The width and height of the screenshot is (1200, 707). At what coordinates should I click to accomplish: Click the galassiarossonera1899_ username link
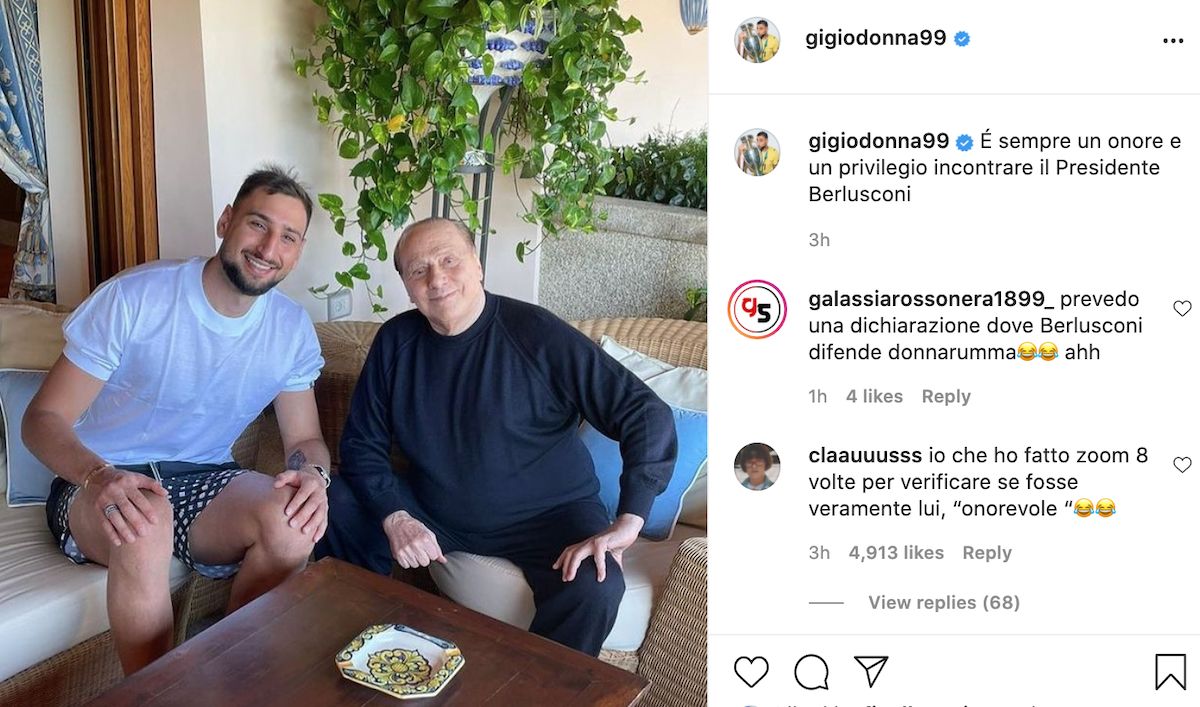(931, 300)
